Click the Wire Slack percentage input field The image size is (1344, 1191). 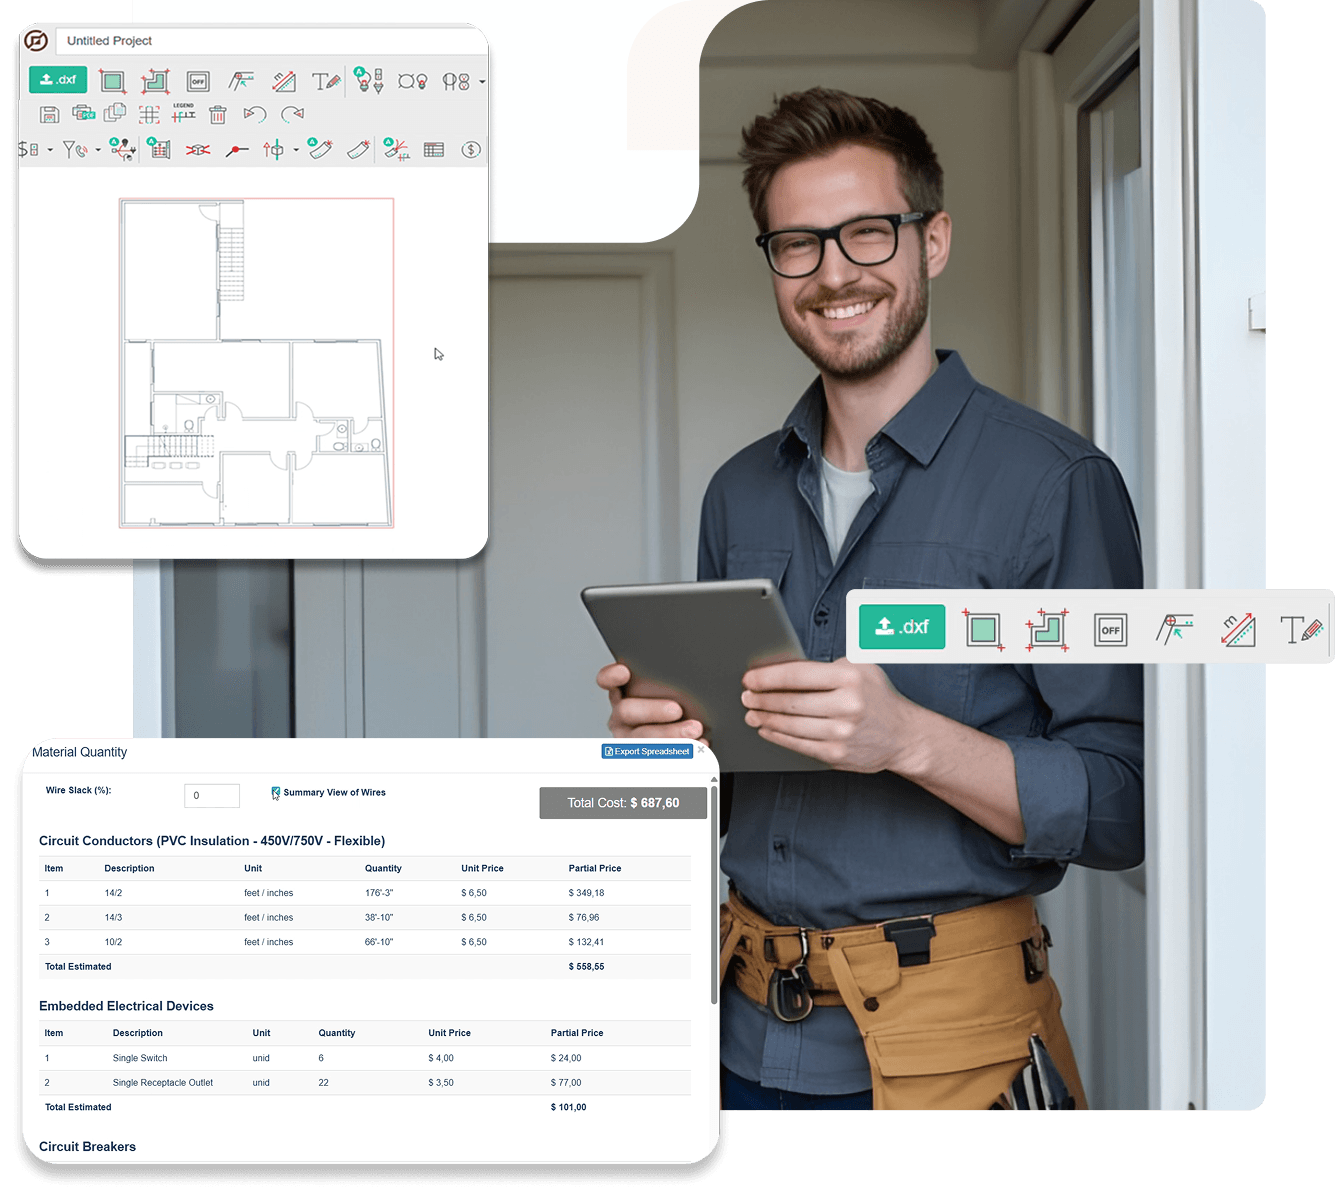[x=211, y=795]
